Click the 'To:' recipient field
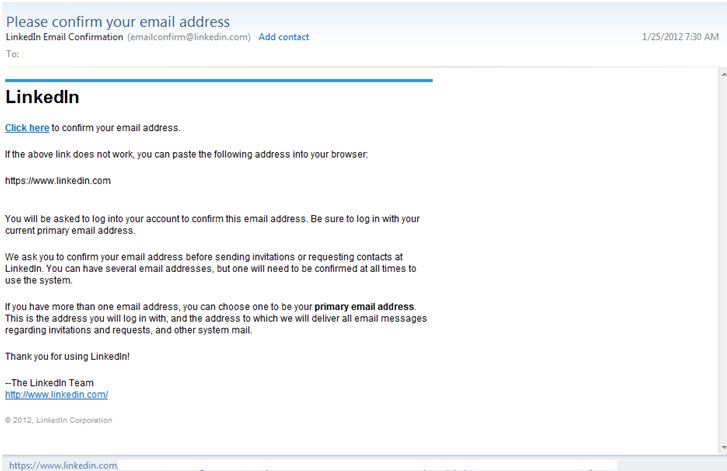727x471 pixels. [13, 53]
